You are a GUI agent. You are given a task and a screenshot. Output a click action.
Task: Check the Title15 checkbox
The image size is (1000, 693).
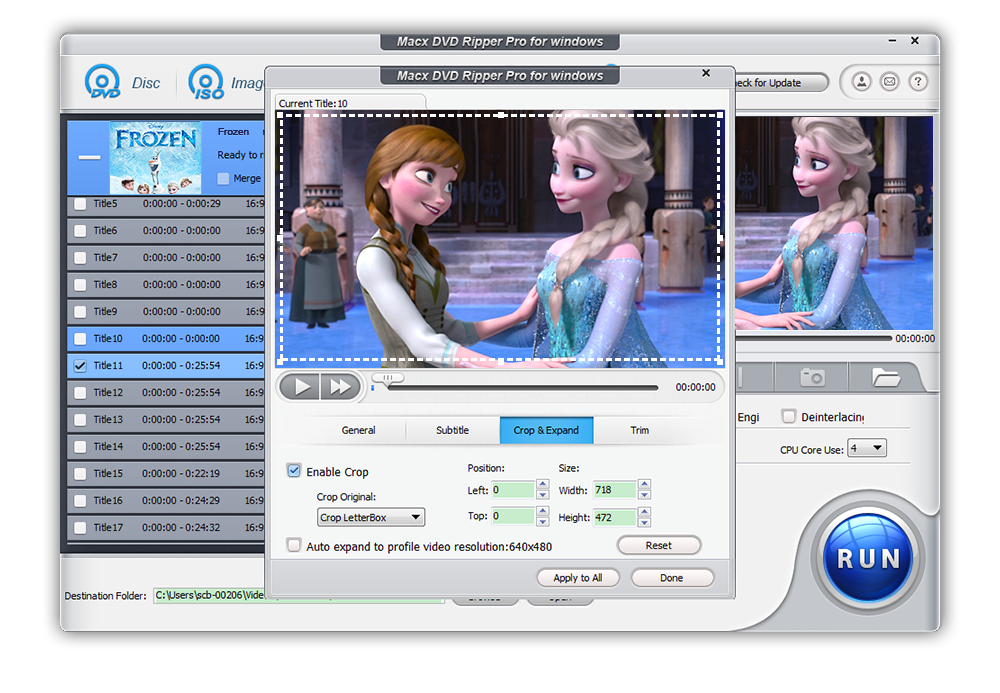80,474
